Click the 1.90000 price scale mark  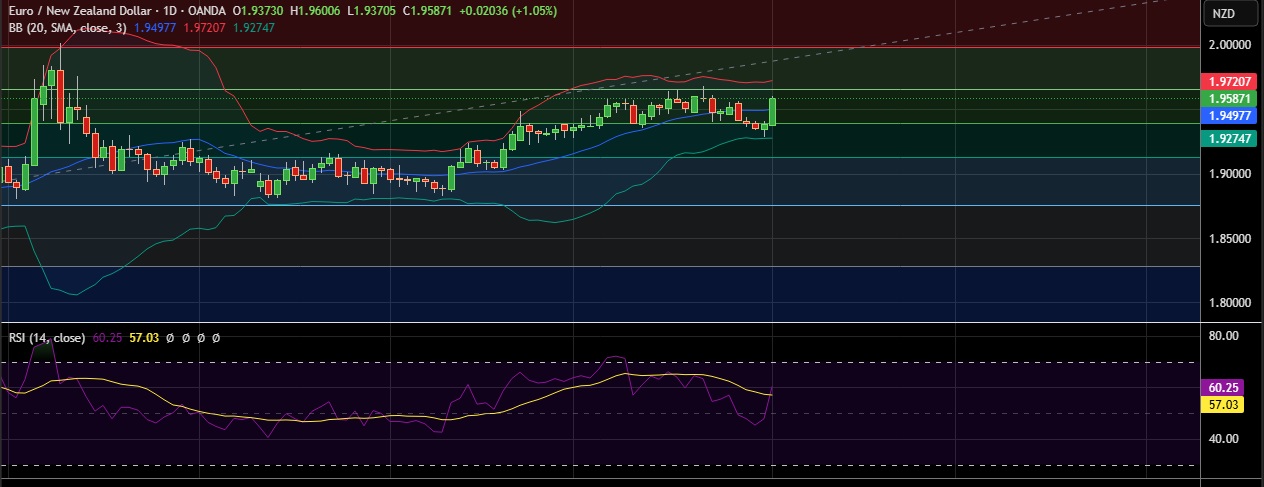pos(1230,174)
